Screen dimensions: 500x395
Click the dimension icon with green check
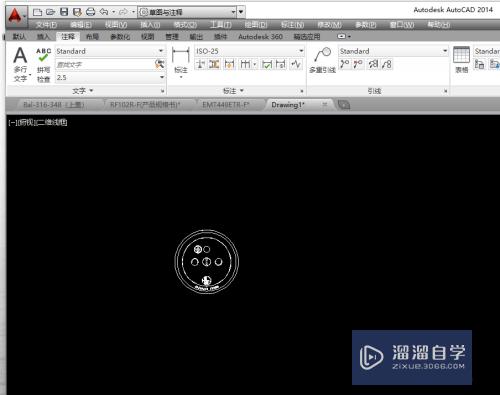point(267,64)
